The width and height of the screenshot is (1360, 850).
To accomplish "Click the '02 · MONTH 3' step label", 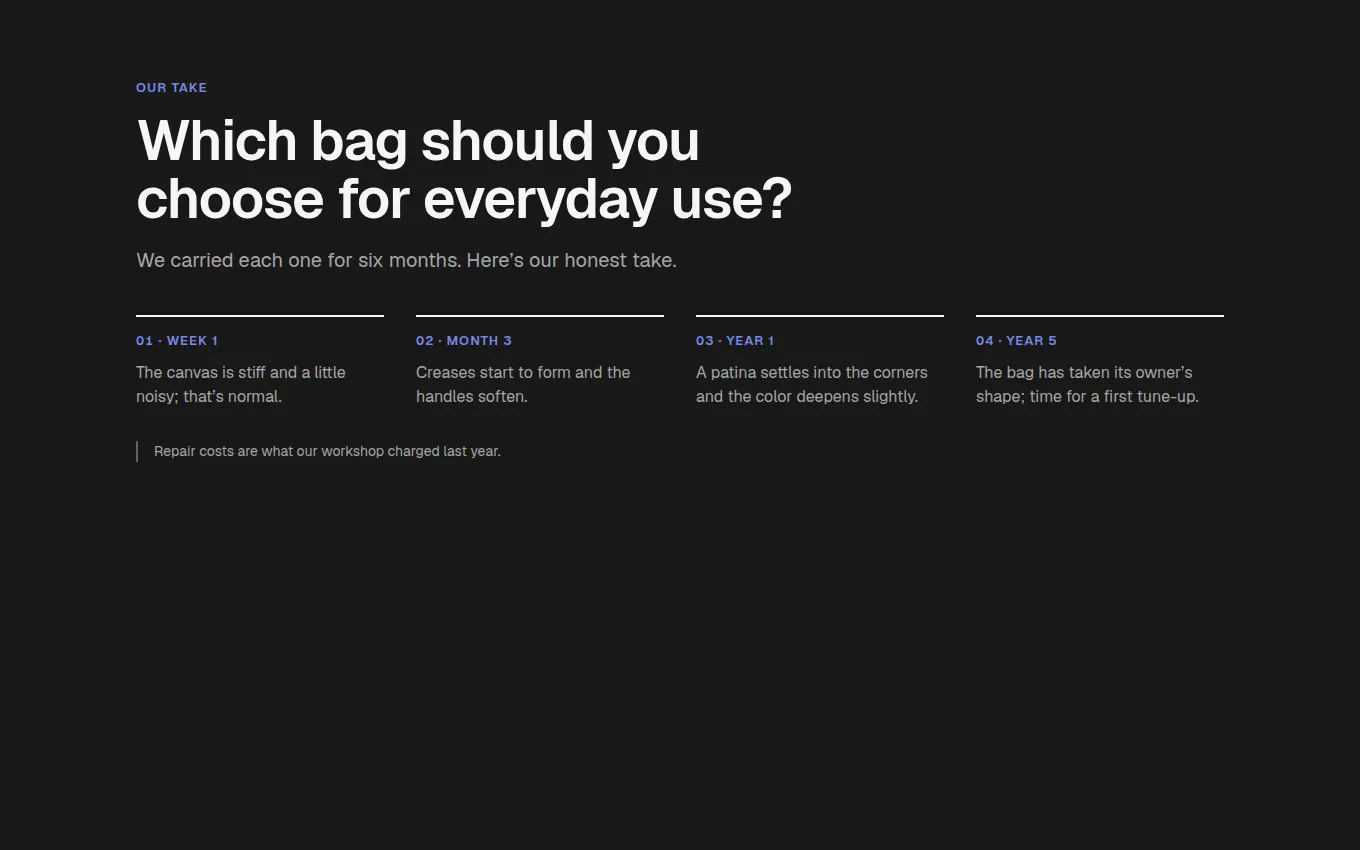I will pos(464,341).
